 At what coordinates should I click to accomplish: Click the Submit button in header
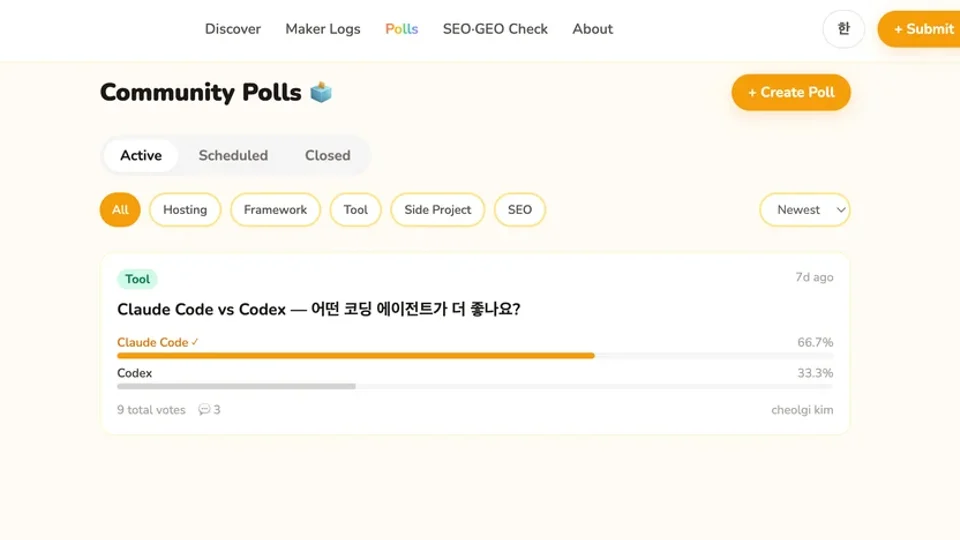920,29
